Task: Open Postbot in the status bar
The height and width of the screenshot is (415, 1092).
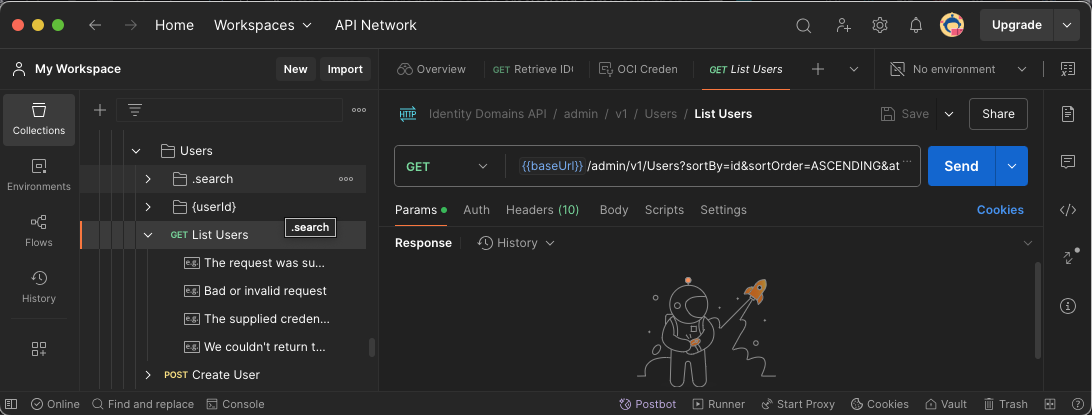Action: coord(648,404)
